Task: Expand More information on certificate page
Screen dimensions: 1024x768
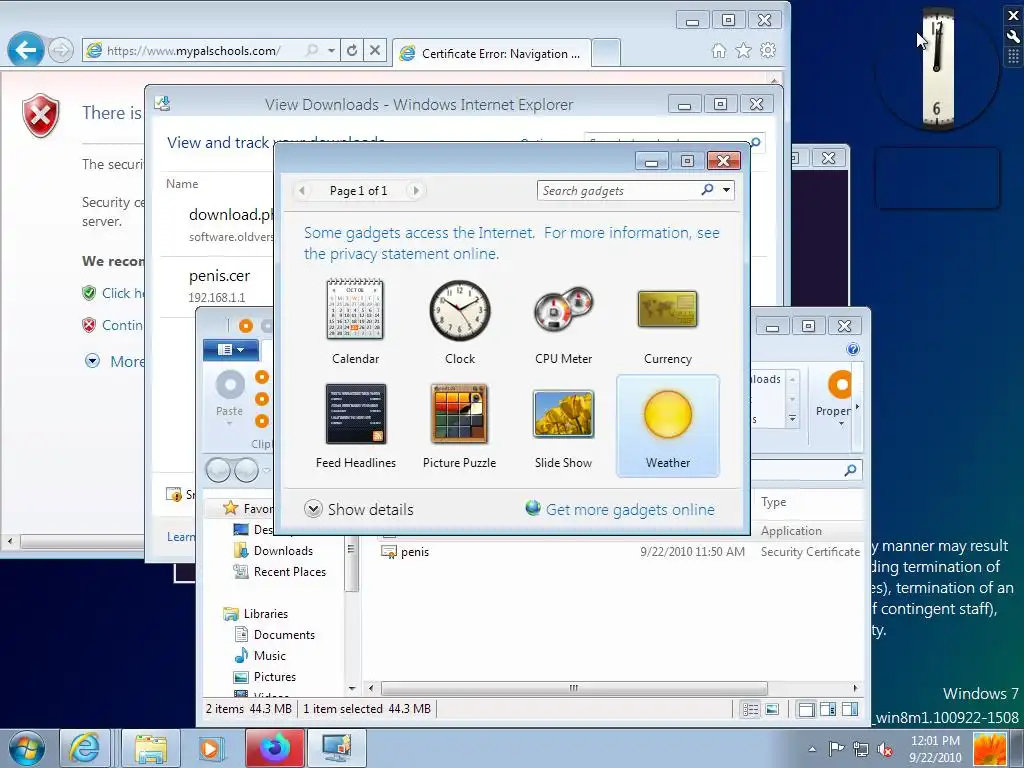Action: [115, 361]
